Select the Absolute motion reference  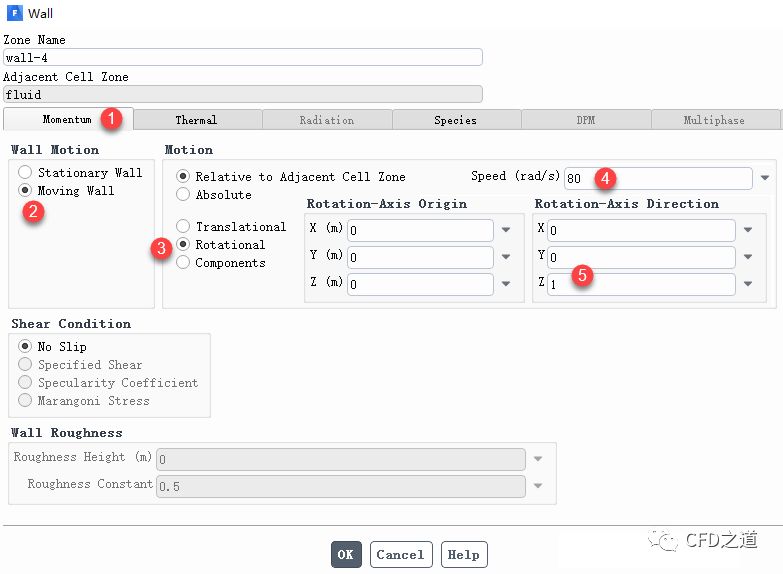[183, 195]
